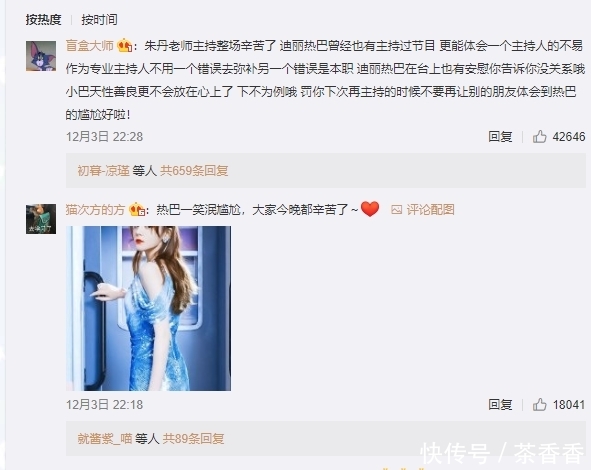Sort comments by popularity (按热度)
The height and width of the screenshot is (470, 591).
point(43,20)
